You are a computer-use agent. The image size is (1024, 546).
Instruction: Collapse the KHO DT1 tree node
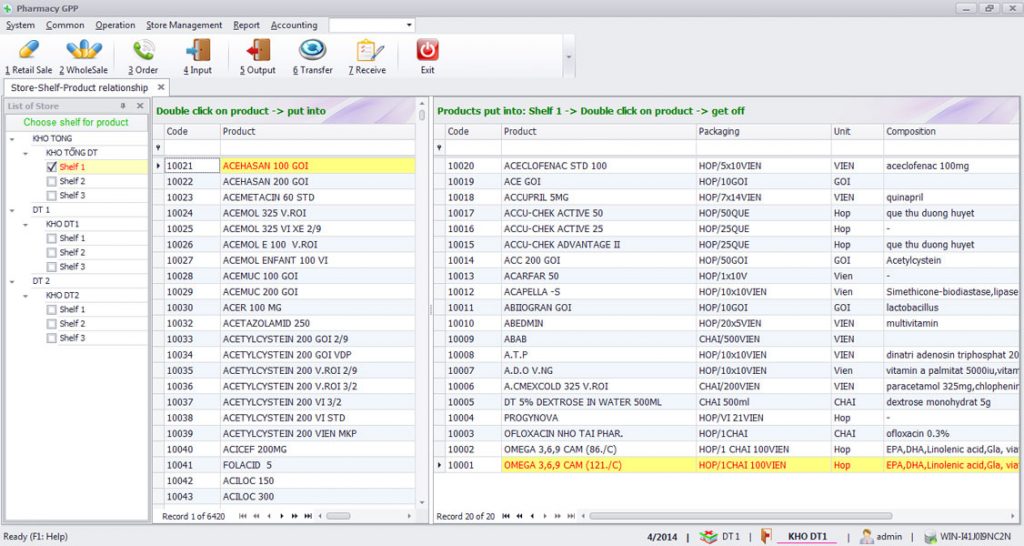click(25, 225)
